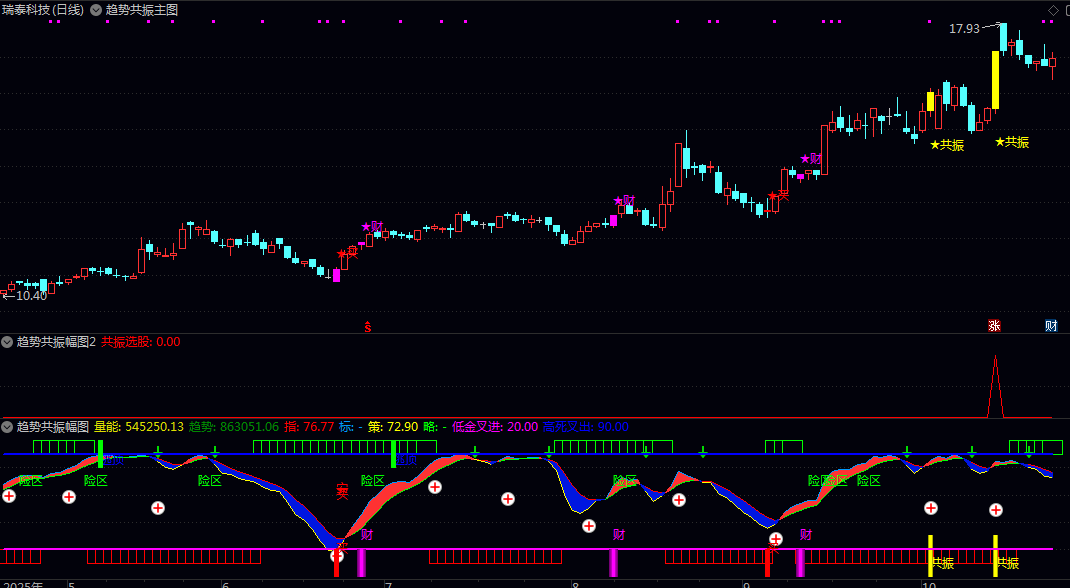Click the August magenta ★财 signal on main chart
Viewport: 1070px width, 588px height.
[624, 201]
